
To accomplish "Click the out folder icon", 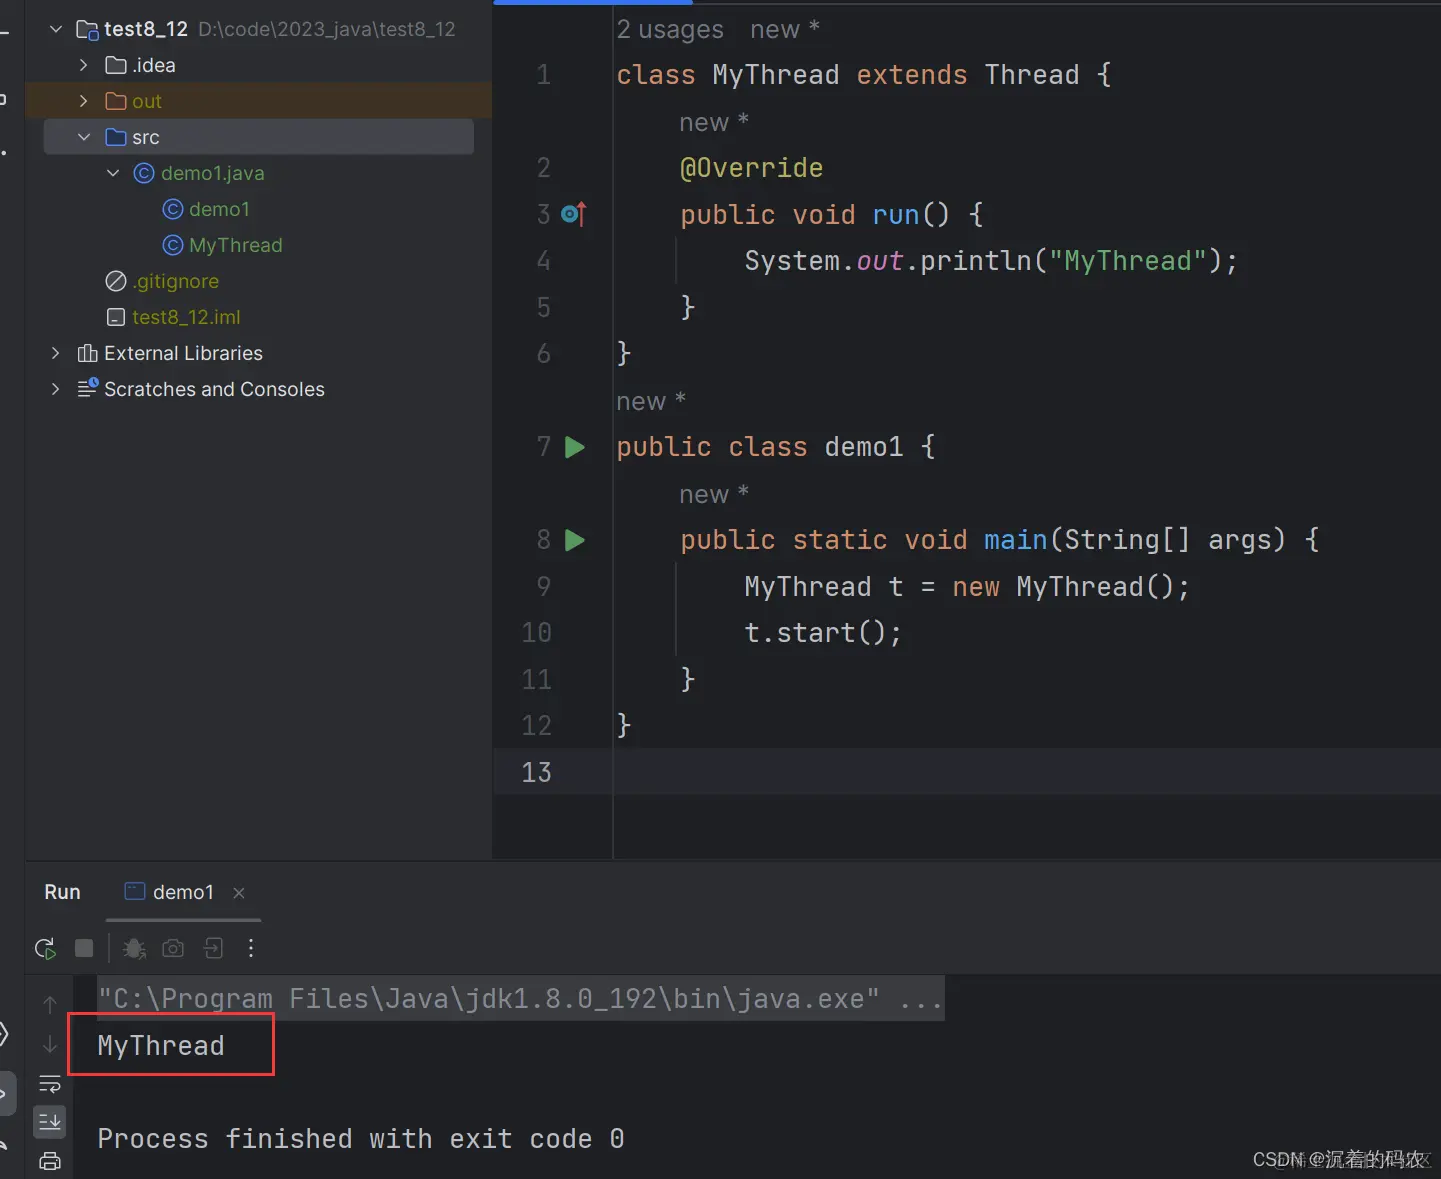I will pos(116,101).
